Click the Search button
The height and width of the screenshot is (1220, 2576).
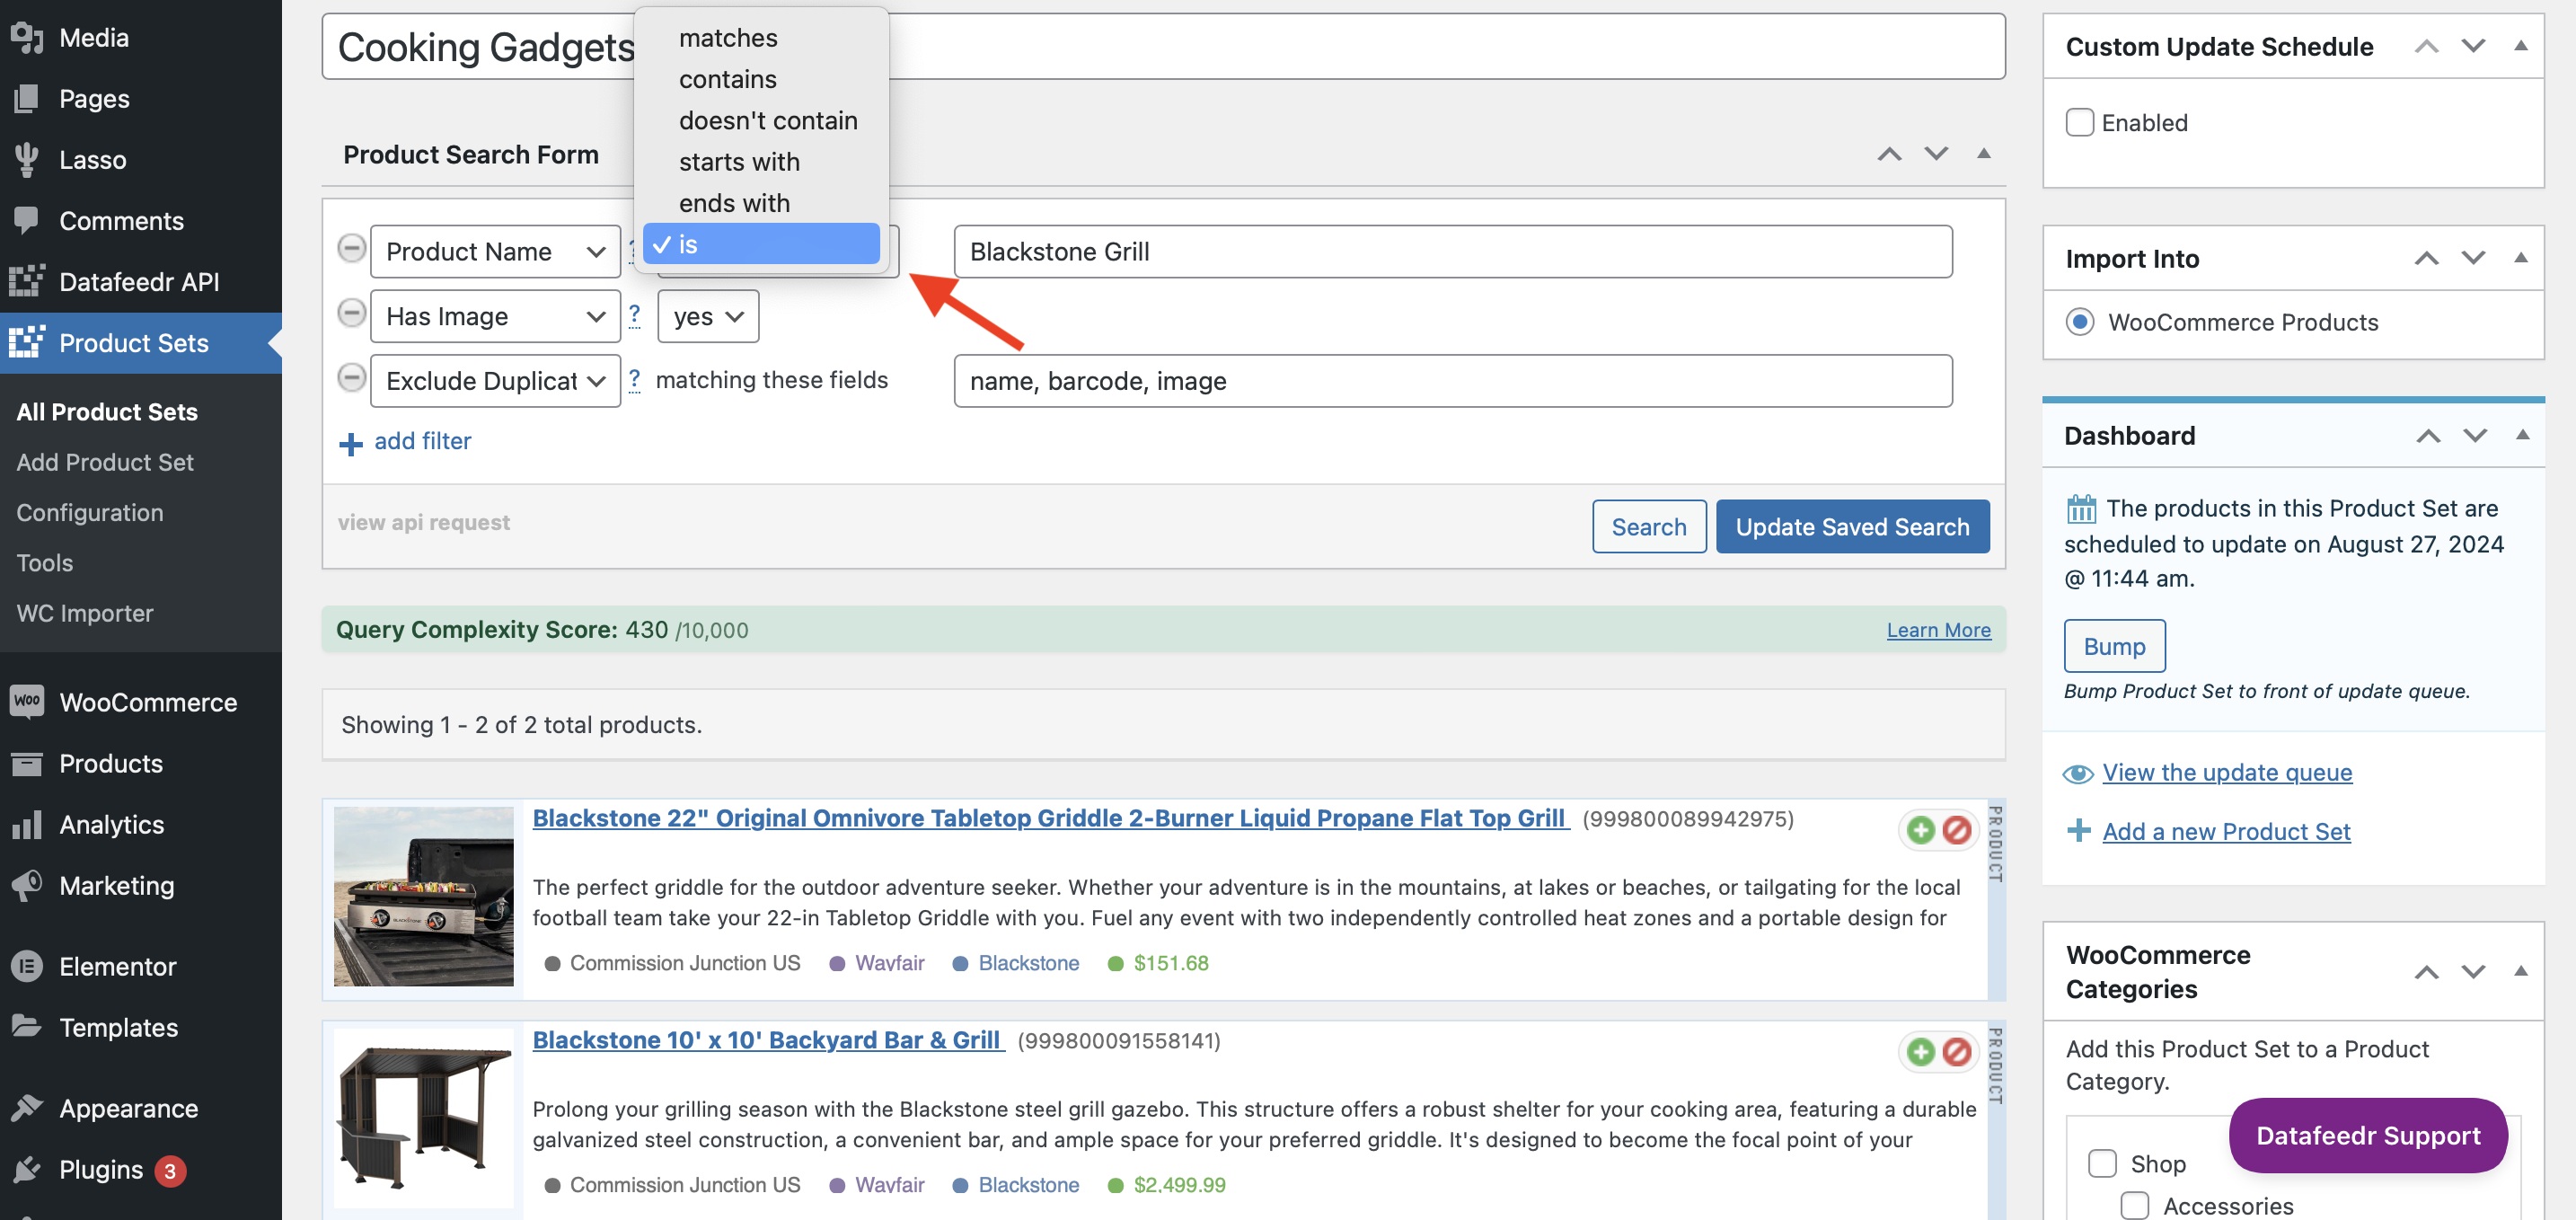1649,527
